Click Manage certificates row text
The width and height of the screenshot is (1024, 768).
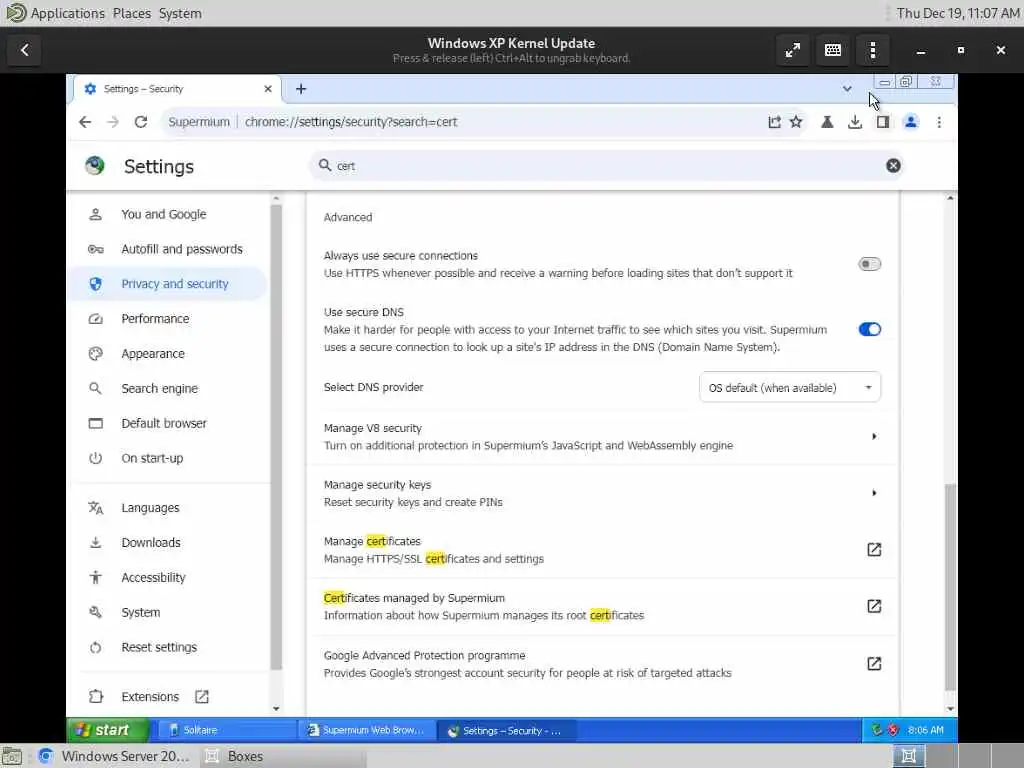coord(434,550)
